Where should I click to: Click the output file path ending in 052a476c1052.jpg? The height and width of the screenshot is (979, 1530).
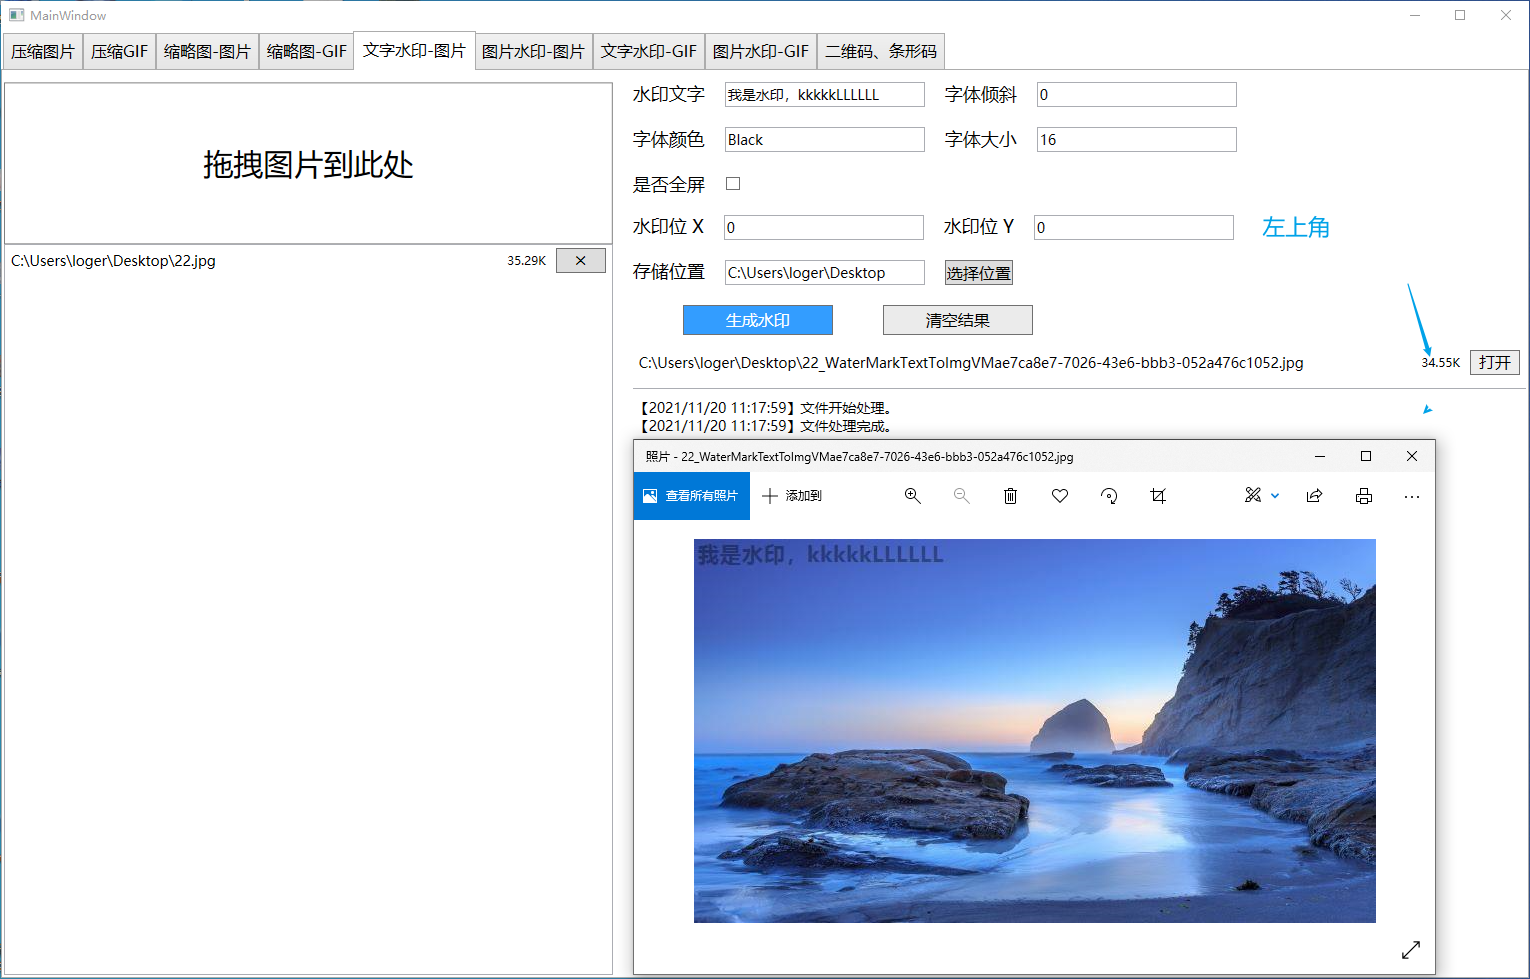971,363
